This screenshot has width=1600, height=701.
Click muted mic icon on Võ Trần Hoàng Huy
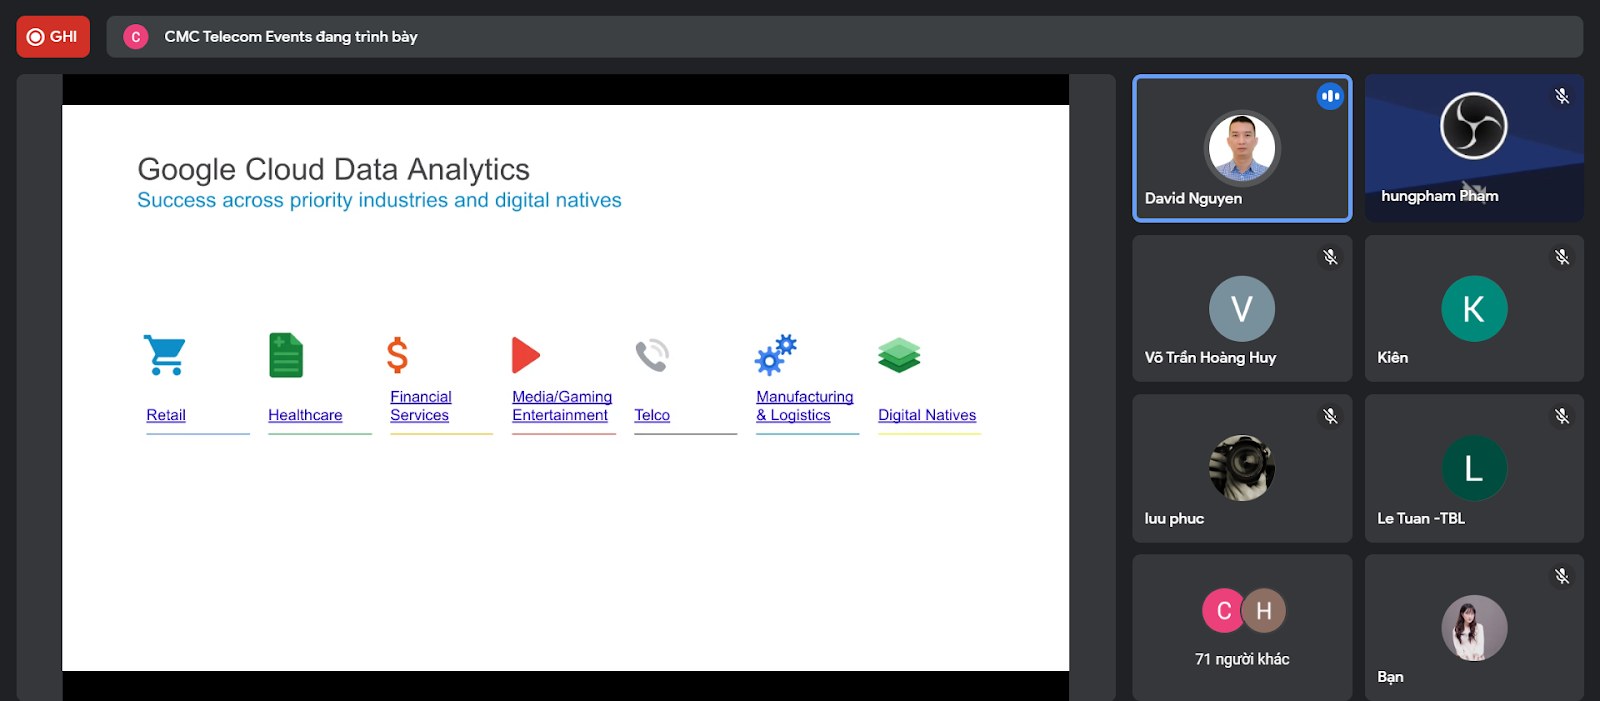coord(1330,257)
